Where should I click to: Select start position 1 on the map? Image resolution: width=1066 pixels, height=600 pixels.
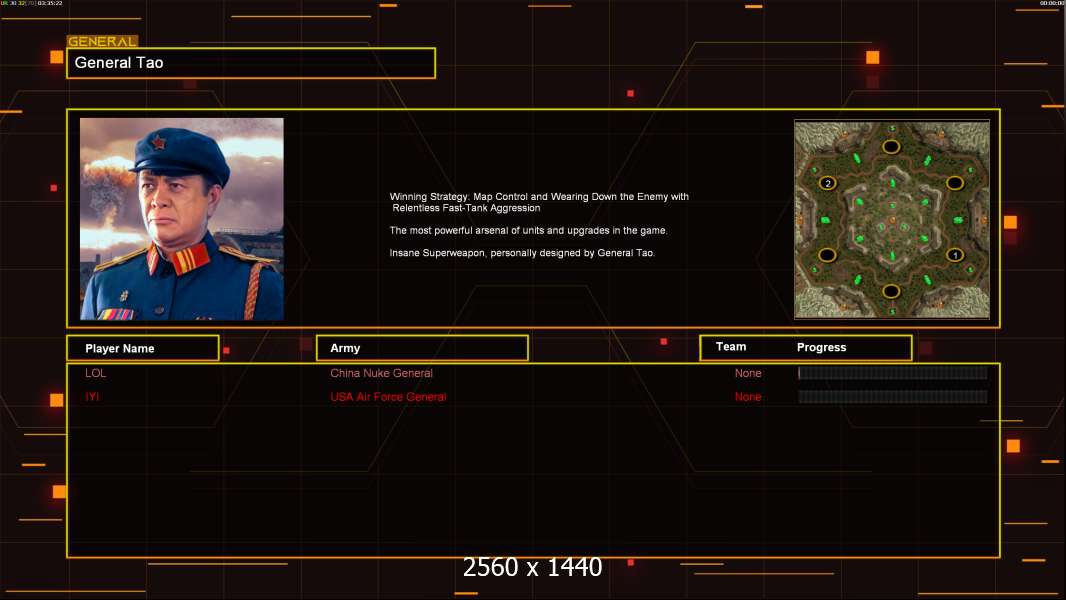click(x=955, y=255)
